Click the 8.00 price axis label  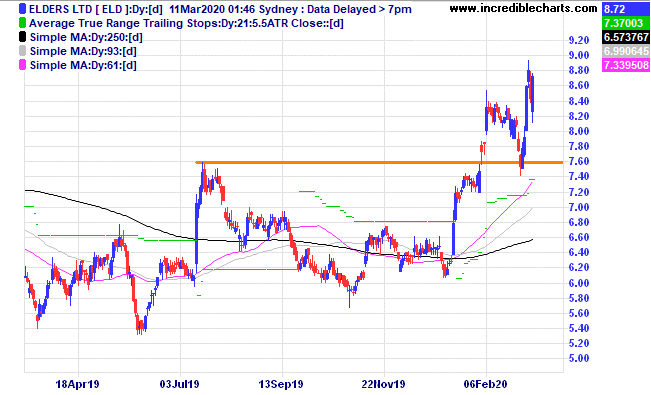(579, 131)
